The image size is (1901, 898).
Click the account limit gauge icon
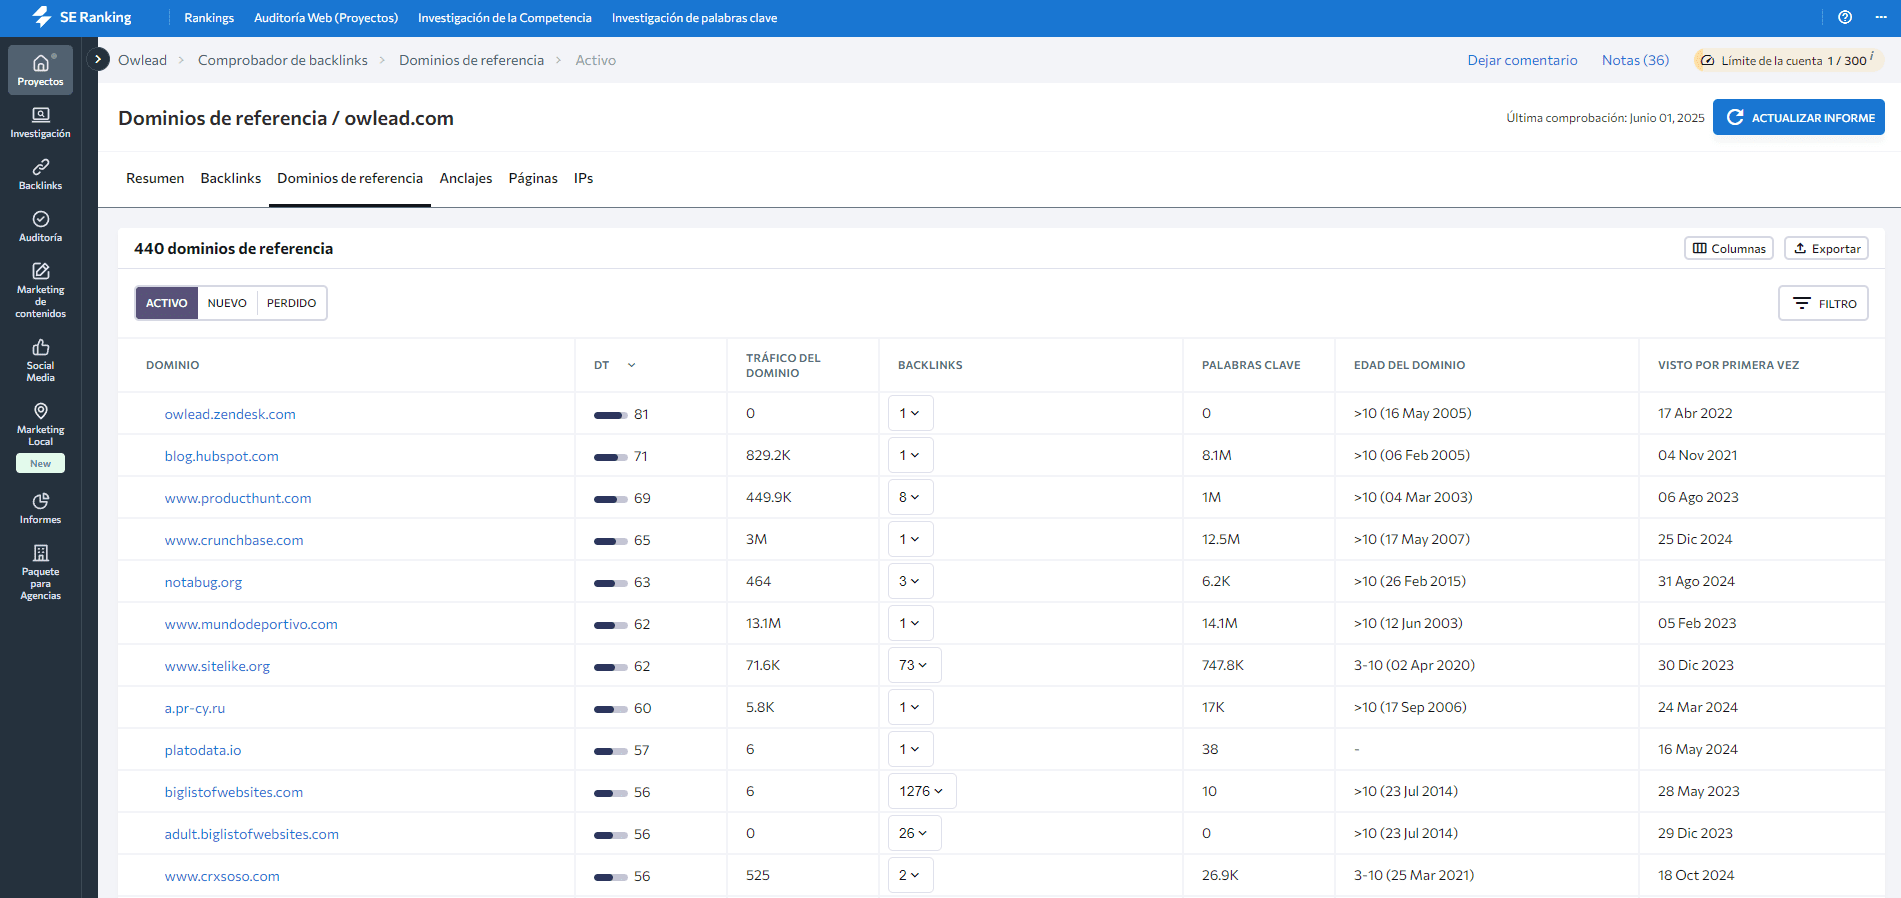[1708, 60]
